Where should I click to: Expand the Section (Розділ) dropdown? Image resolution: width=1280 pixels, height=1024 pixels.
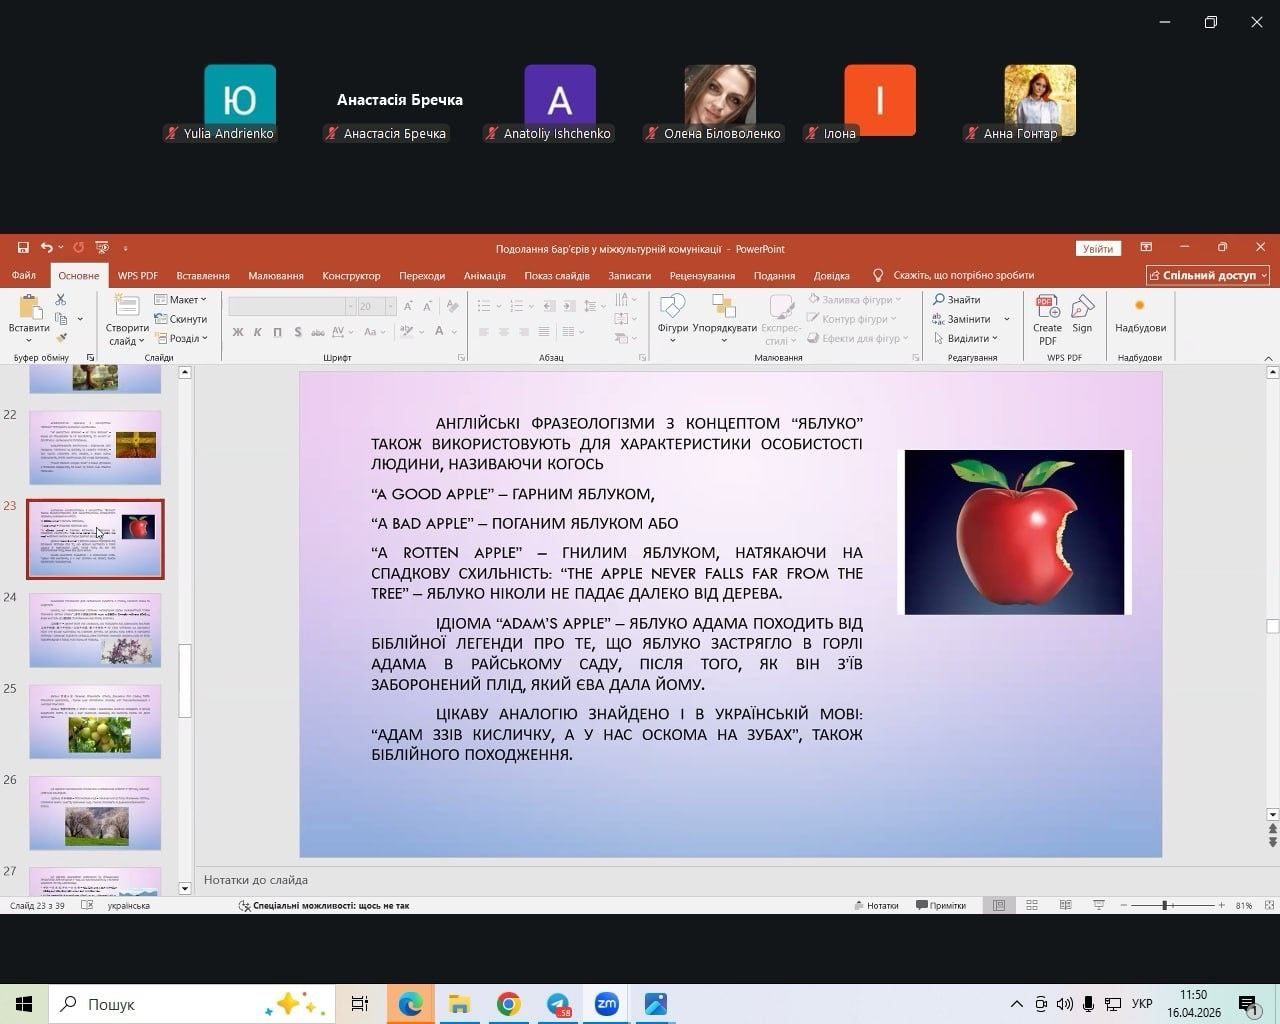[181, 338]
